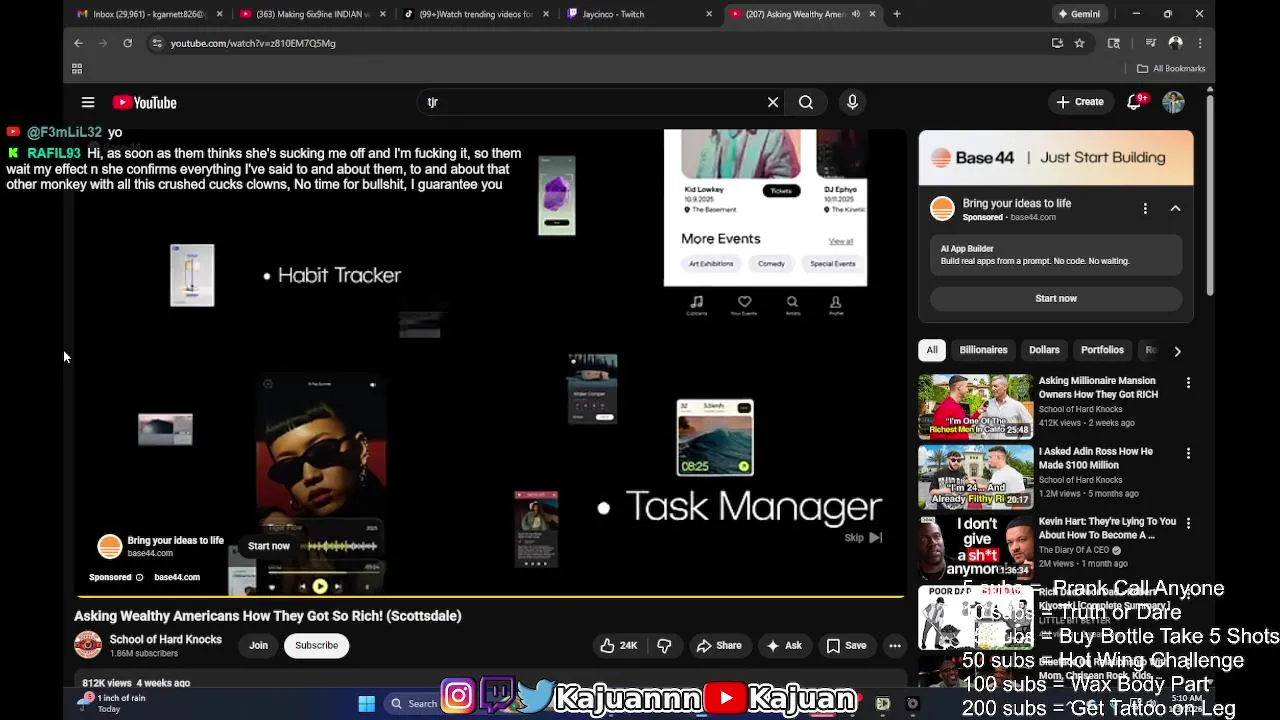Share the video
1280x720 pixels.
click(719, 646)
